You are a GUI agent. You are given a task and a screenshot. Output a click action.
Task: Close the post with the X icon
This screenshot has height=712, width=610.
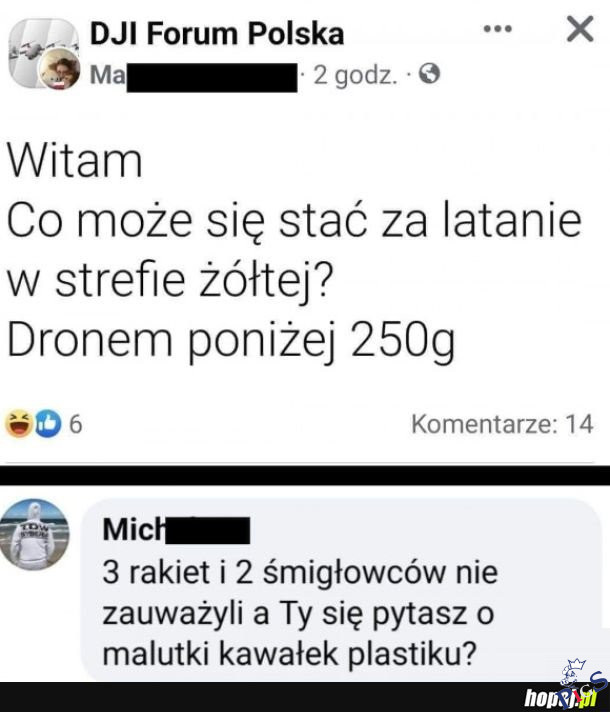coord(580,29)
